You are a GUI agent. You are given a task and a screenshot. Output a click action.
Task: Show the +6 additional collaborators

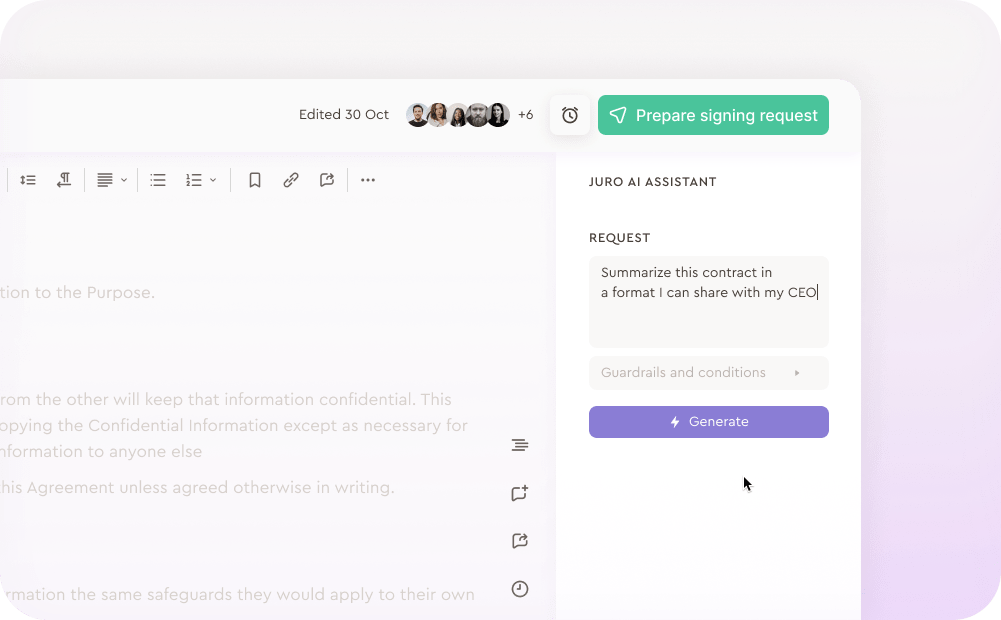point(525,115)
